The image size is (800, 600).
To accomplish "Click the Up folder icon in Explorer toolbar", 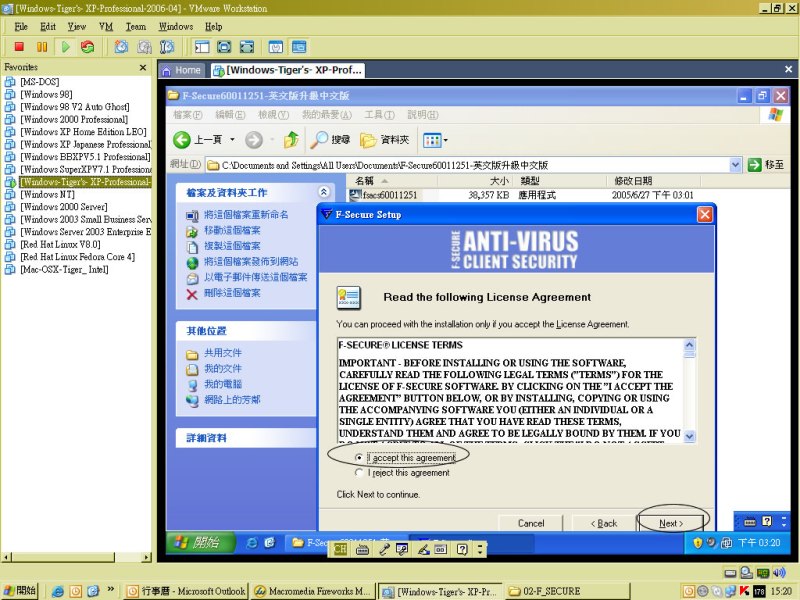I will click(291, 140).
